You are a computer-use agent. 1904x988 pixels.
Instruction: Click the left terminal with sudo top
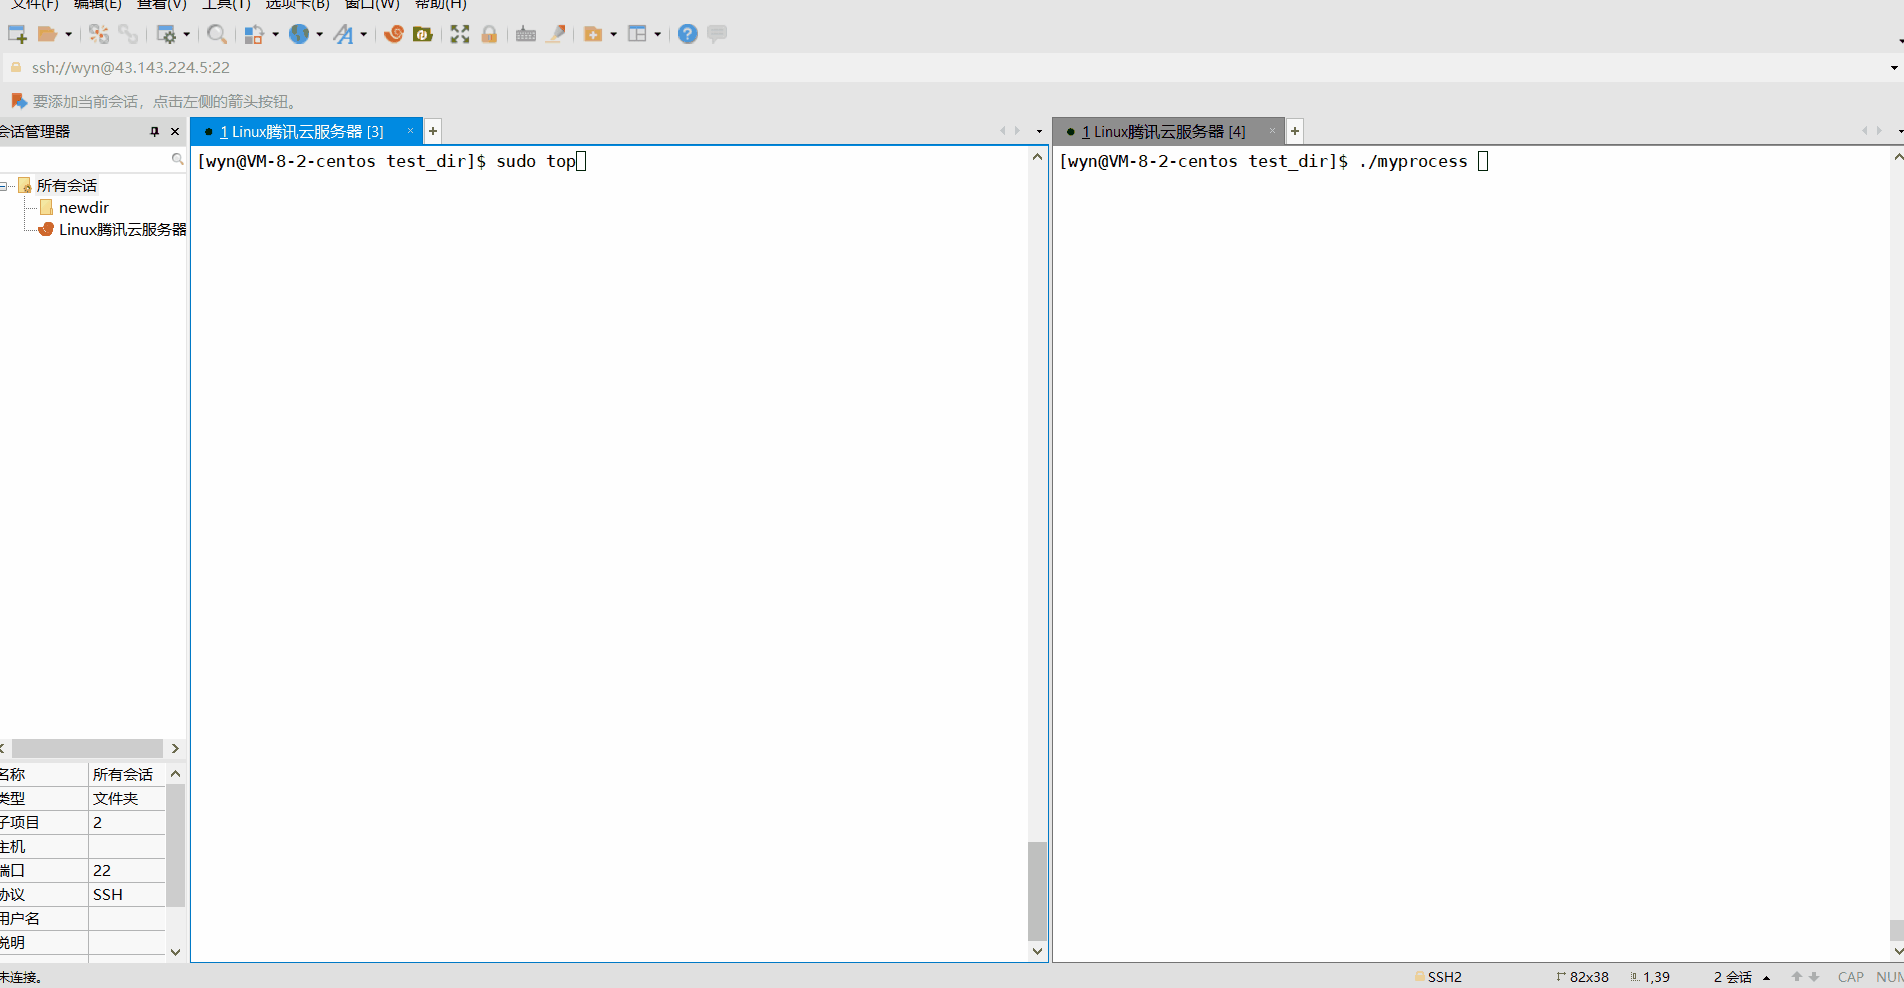pyautogui.click(x=609, y=553)
